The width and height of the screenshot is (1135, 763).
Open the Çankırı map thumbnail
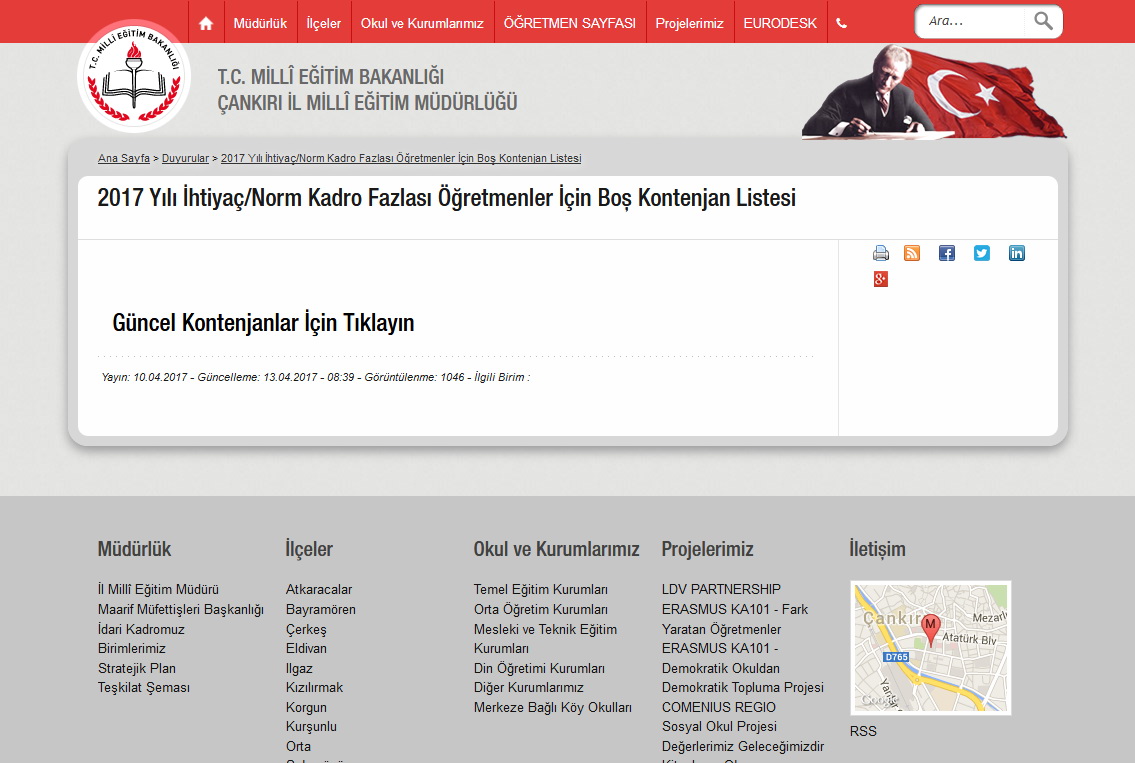930,647
